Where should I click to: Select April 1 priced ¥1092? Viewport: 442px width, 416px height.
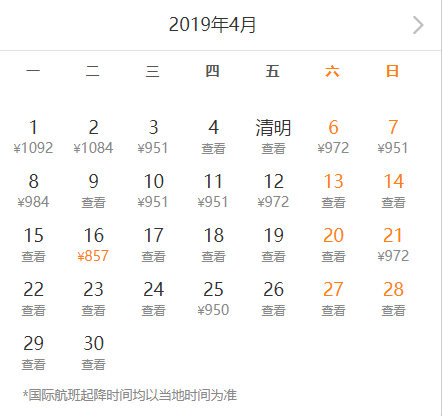(33, 137)
